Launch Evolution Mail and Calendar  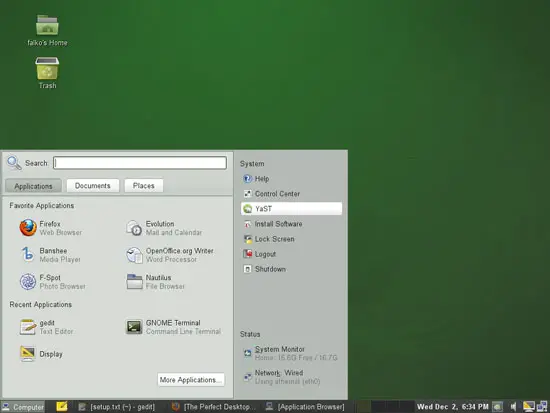[x=164, y=228]
